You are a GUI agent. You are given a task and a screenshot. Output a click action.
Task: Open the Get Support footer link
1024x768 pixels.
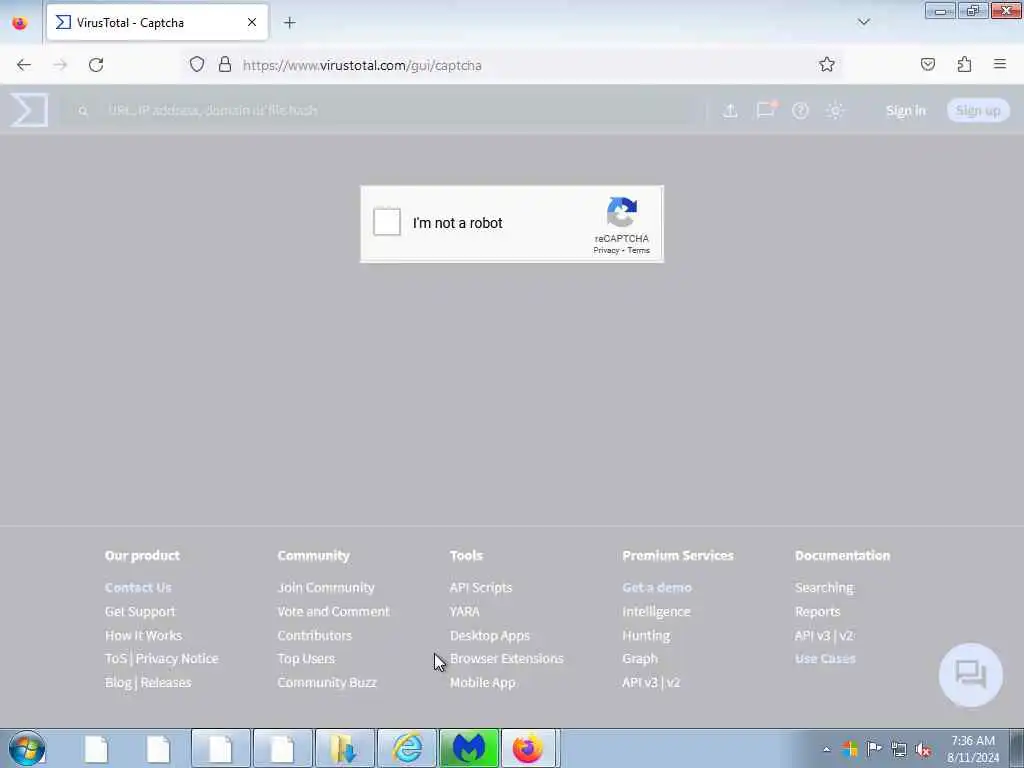[x=140, y=611]
